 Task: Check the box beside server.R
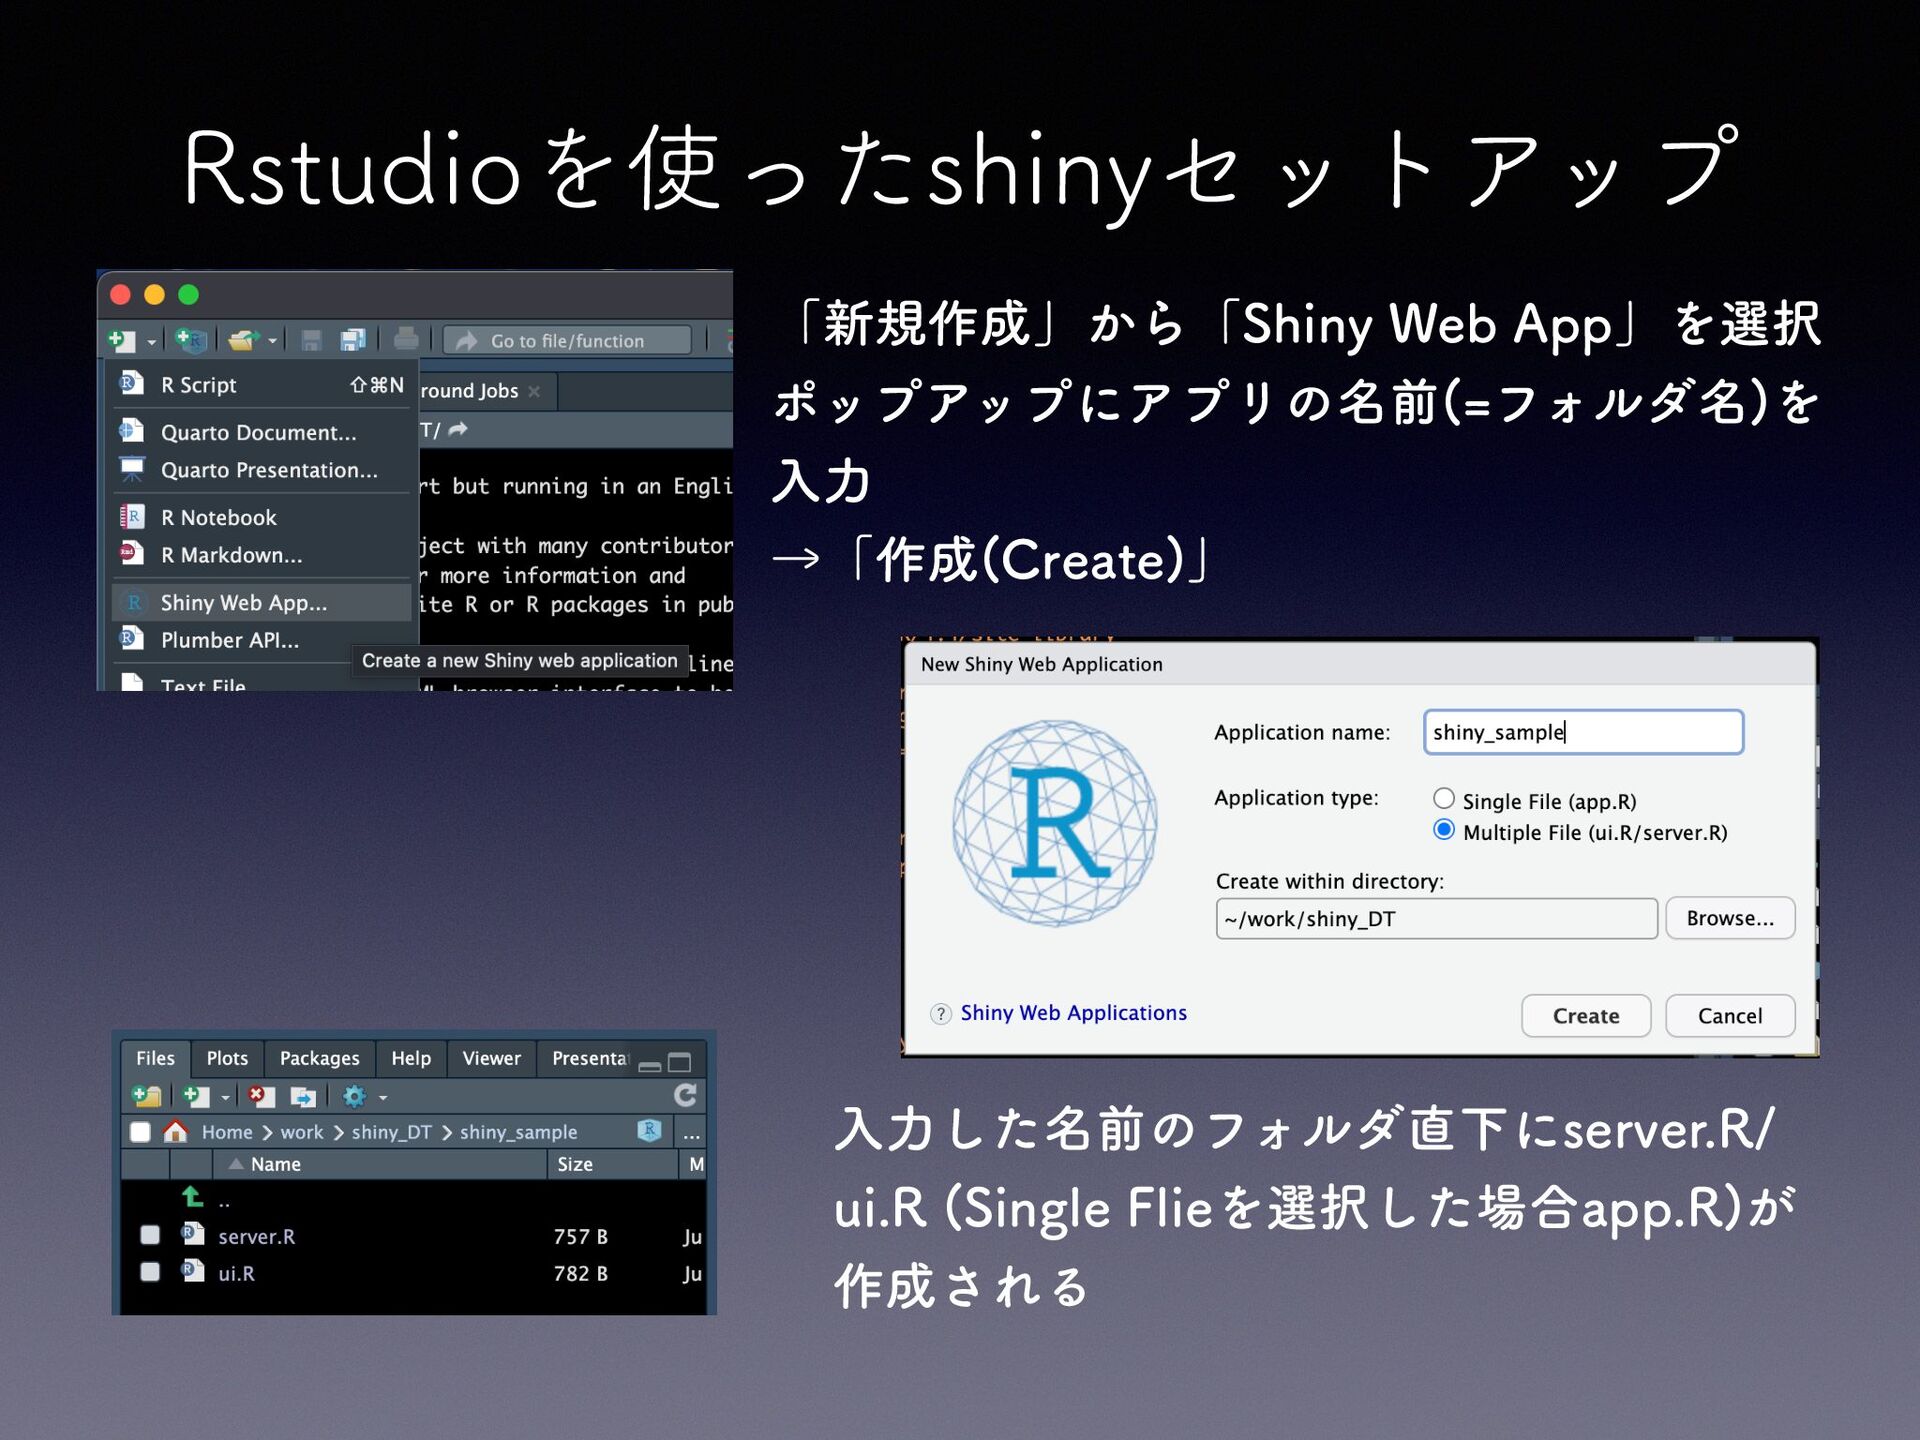150,1235
